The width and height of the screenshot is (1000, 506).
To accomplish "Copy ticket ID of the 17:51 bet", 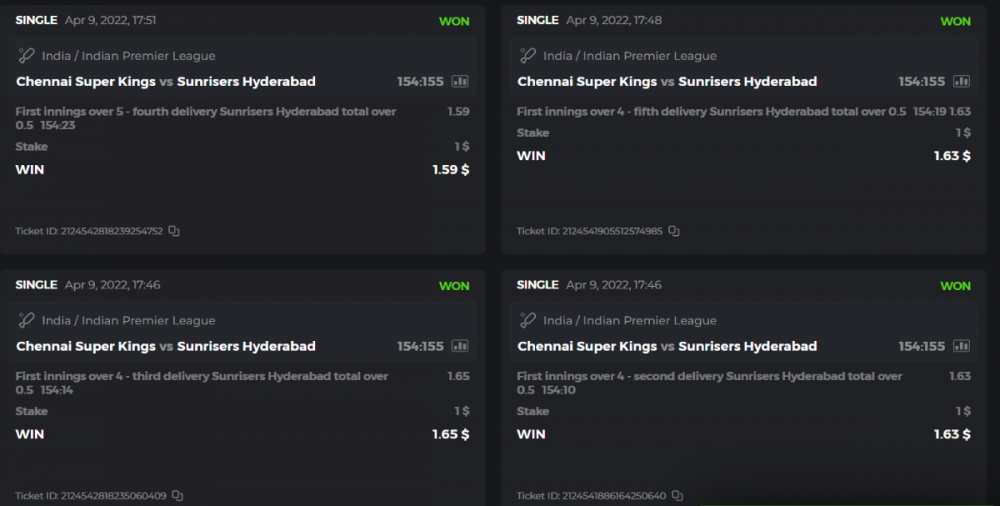I will (174, 231).
